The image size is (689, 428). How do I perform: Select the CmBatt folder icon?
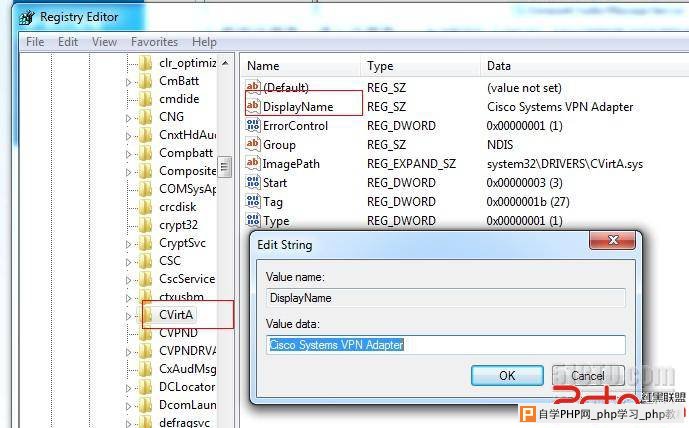pyautogui.click(x=145, y=81)
